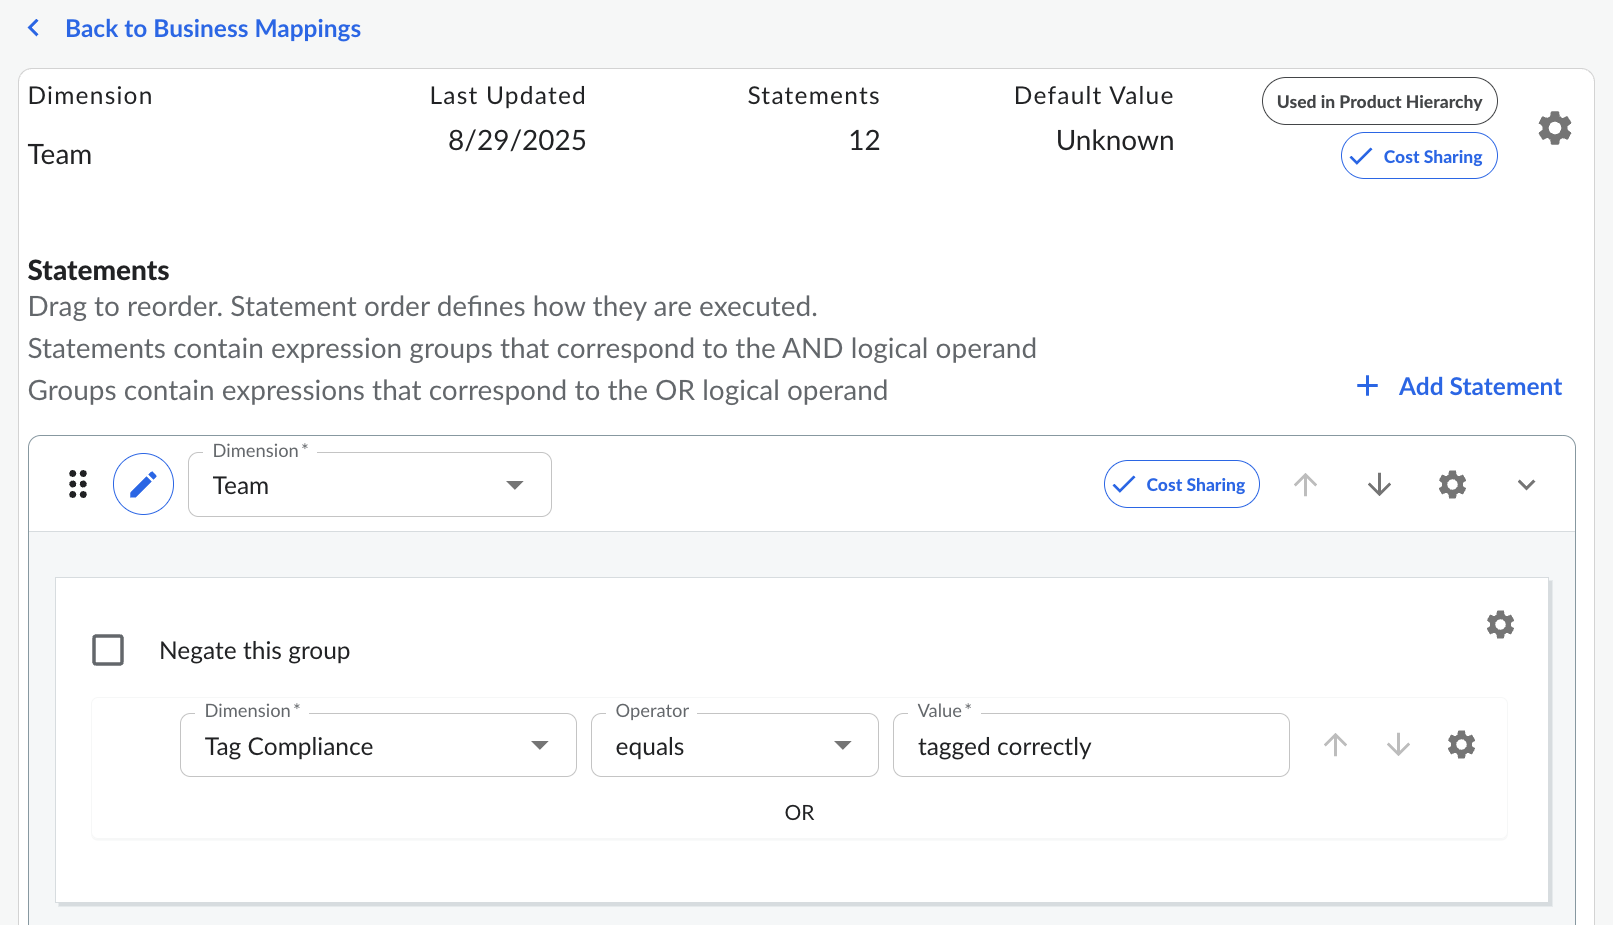Open statement row gear settings

[1452, 485]
